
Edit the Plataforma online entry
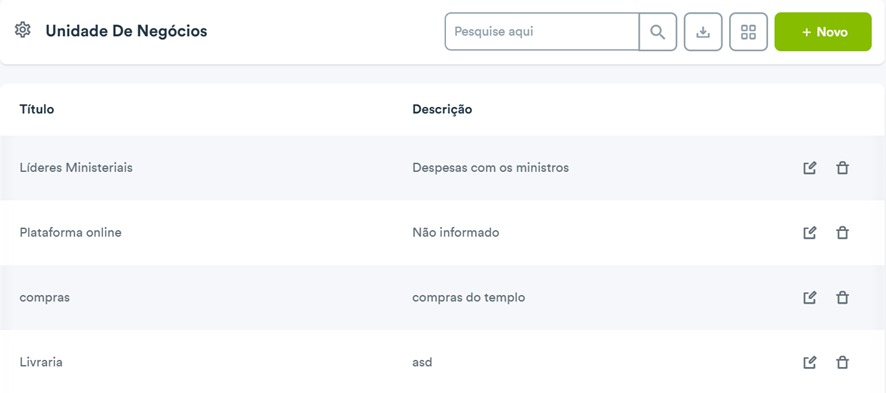coord(810,233)
